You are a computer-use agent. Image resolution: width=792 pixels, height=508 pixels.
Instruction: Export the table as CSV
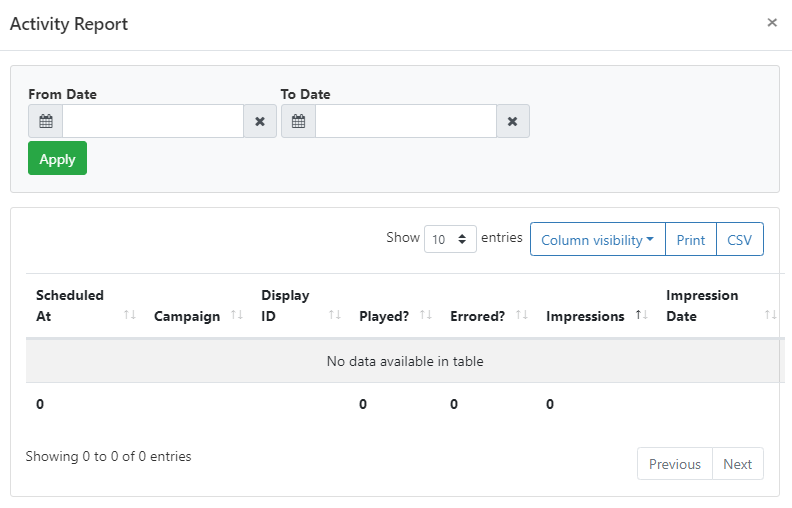click(739, 240)
